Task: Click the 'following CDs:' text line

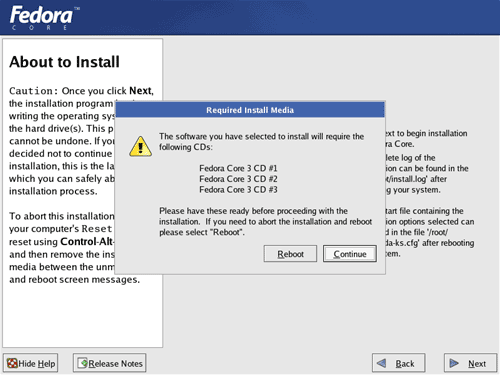Action: 186,147
